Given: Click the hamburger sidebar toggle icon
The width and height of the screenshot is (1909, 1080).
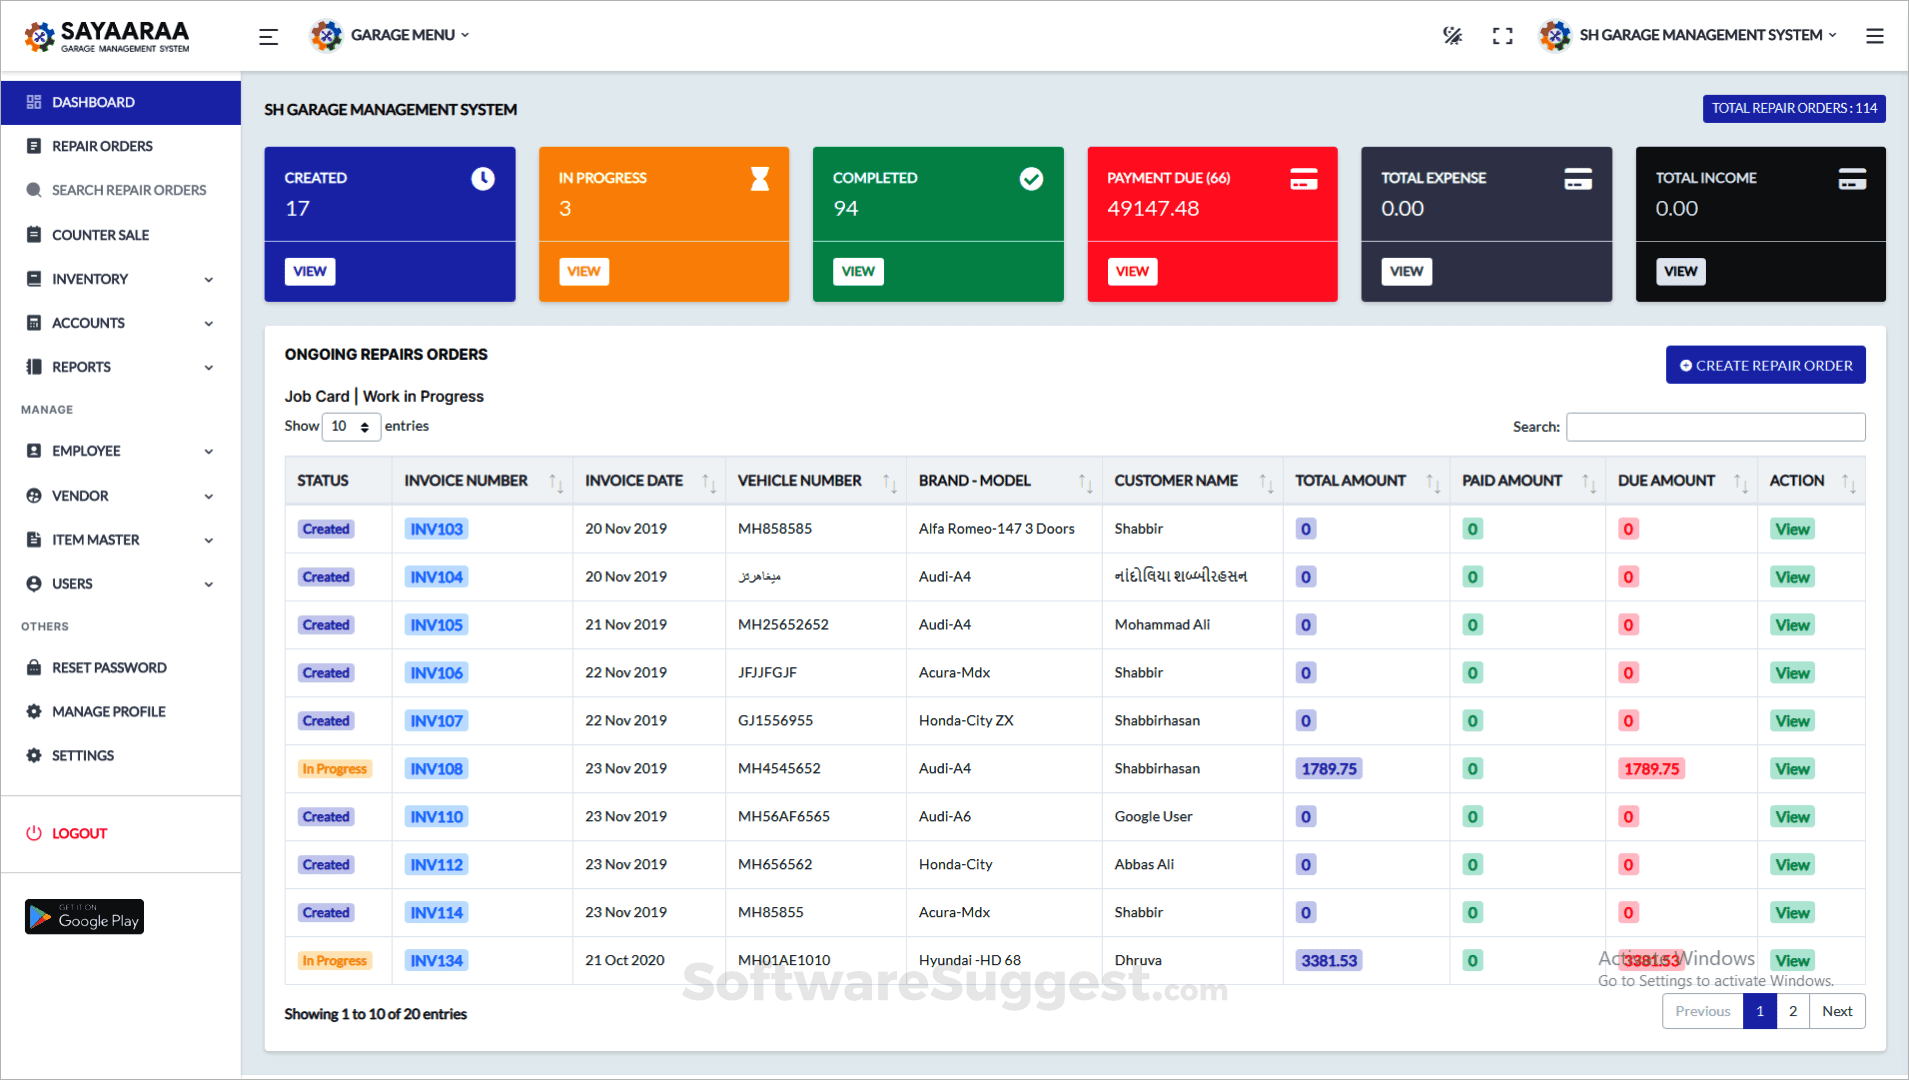Looking at the screenshot, I should [x=268, y=37].
